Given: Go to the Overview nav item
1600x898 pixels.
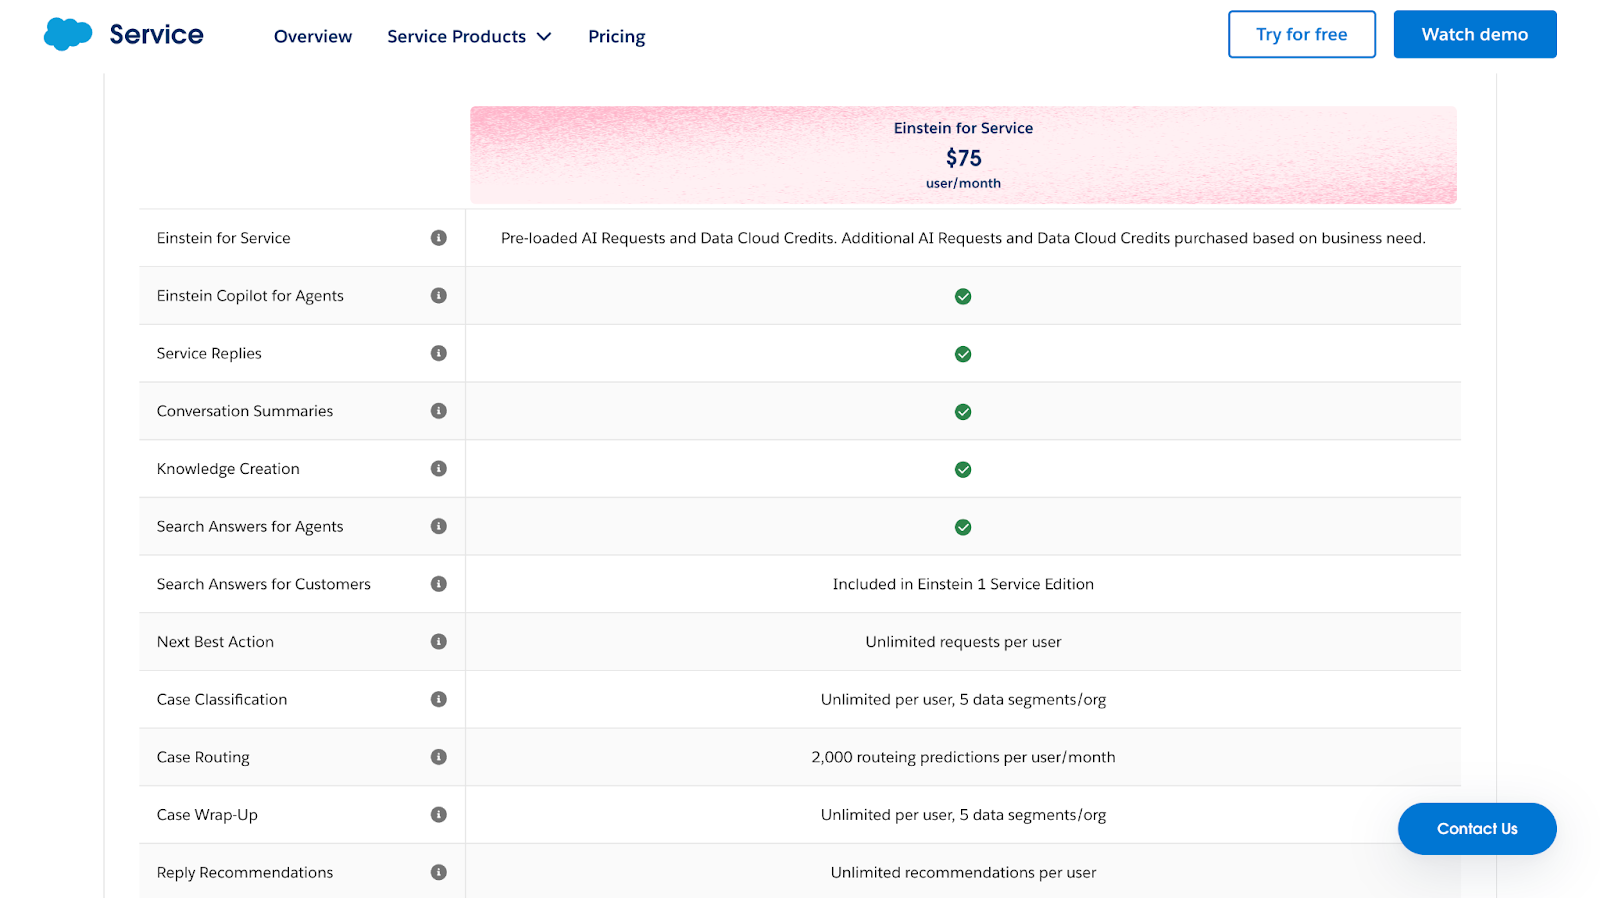Looking at the screenshot, I should click(x=313, y=36).
